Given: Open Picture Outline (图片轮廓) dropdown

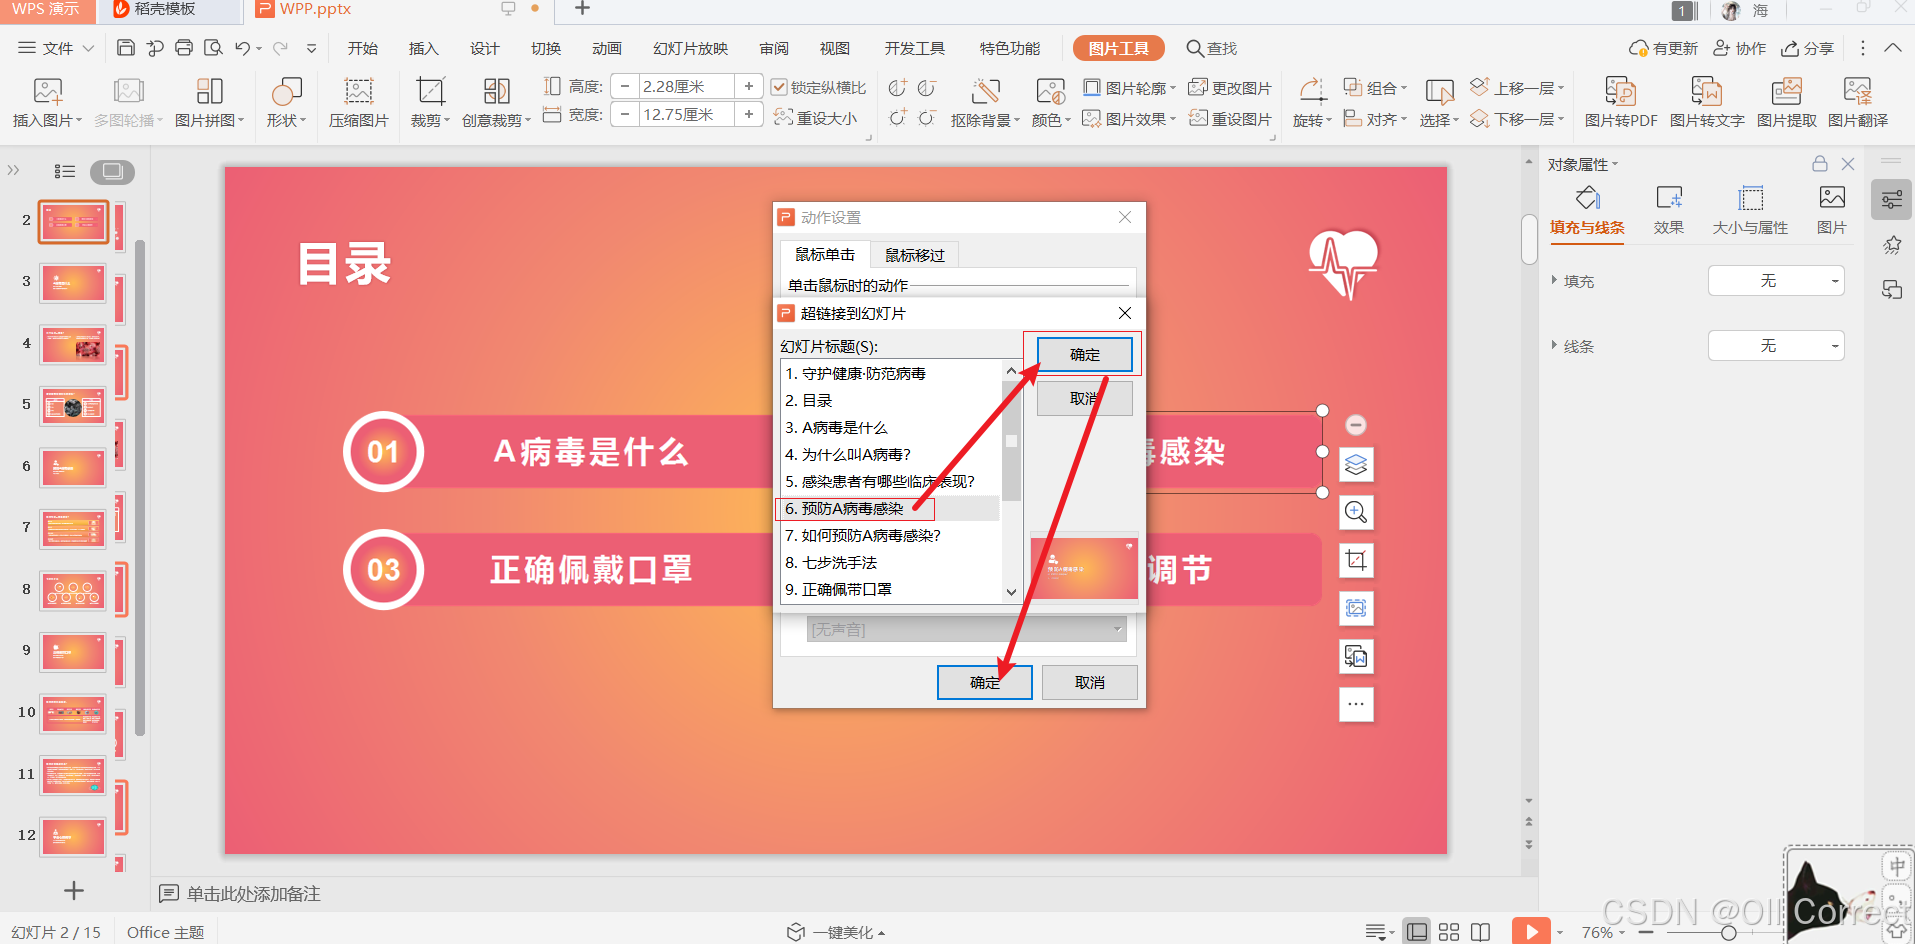Looking at the screenshot, I should (1130, 88).
